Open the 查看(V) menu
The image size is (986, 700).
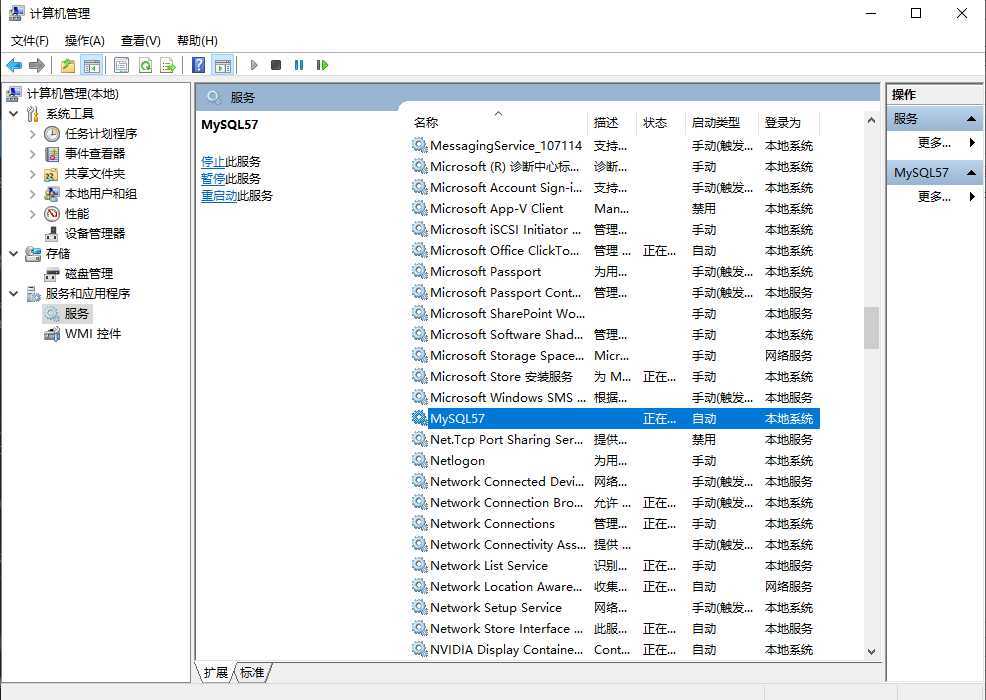click(140, 41)
